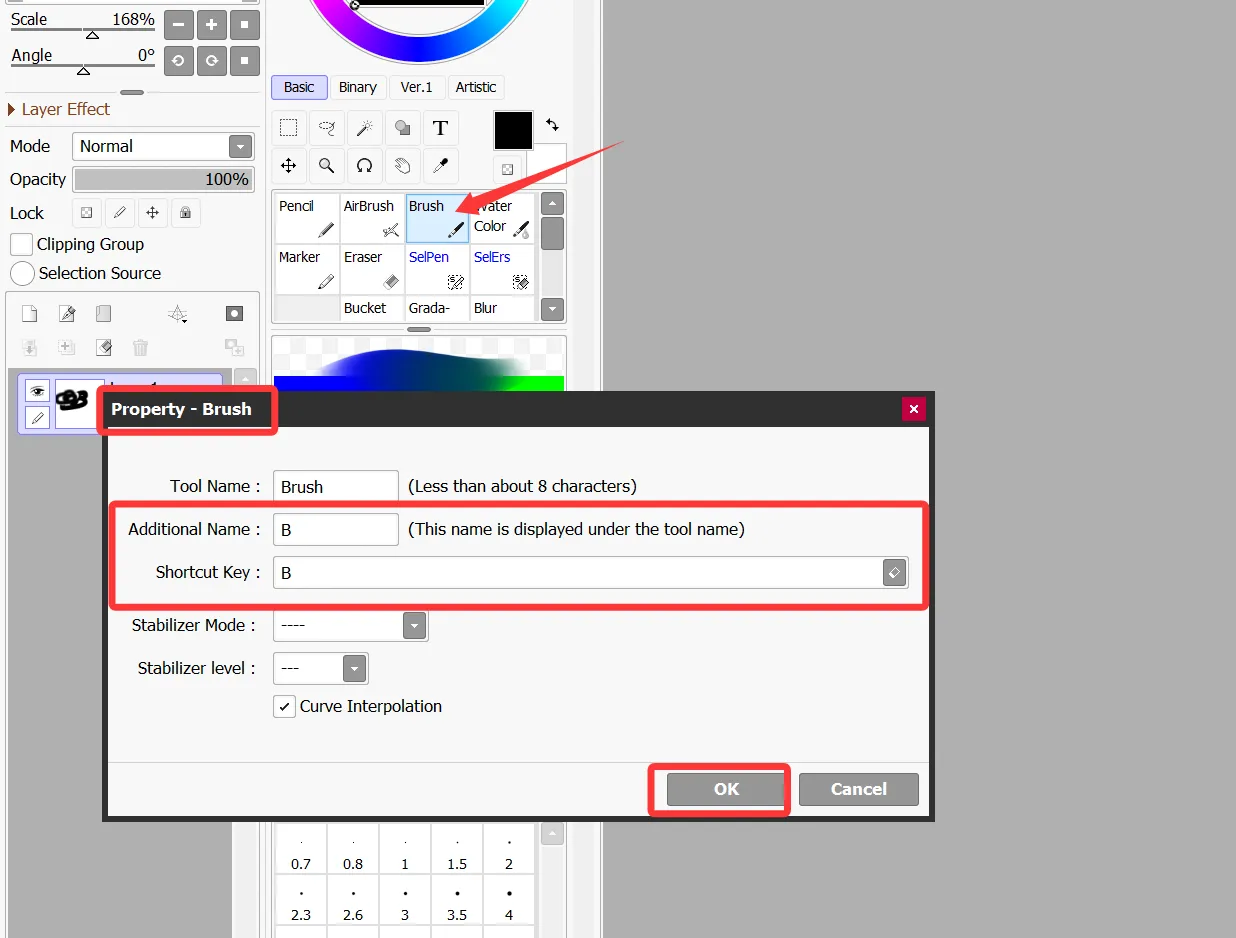Toggle Lock moving icon
This screenshot has height=938, width=1236.
[152, 212]
